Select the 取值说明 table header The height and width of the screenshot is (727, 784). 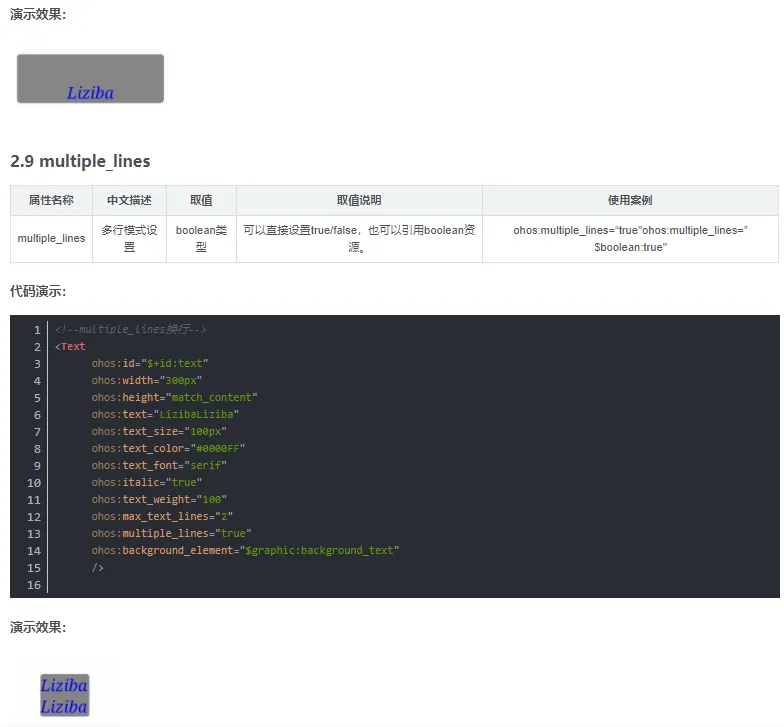coord(359,200)
